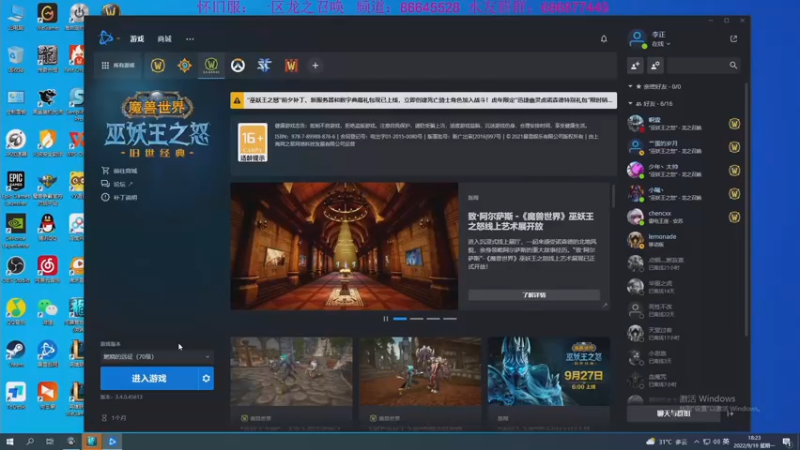Open the three-dots overflow menu
The height and width of the screenshot is (450, 800).
(190, 39)
